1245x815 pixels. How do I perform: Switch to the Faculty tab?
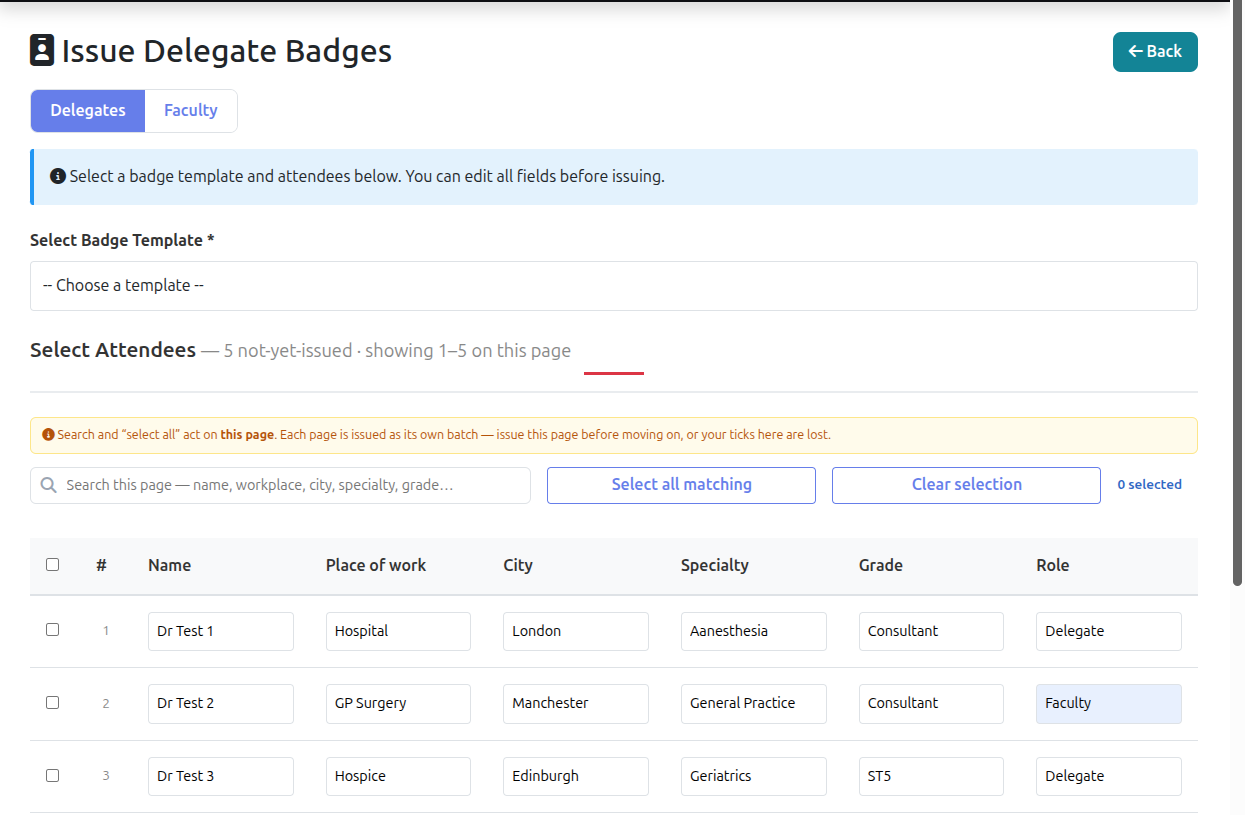point(191,111)
